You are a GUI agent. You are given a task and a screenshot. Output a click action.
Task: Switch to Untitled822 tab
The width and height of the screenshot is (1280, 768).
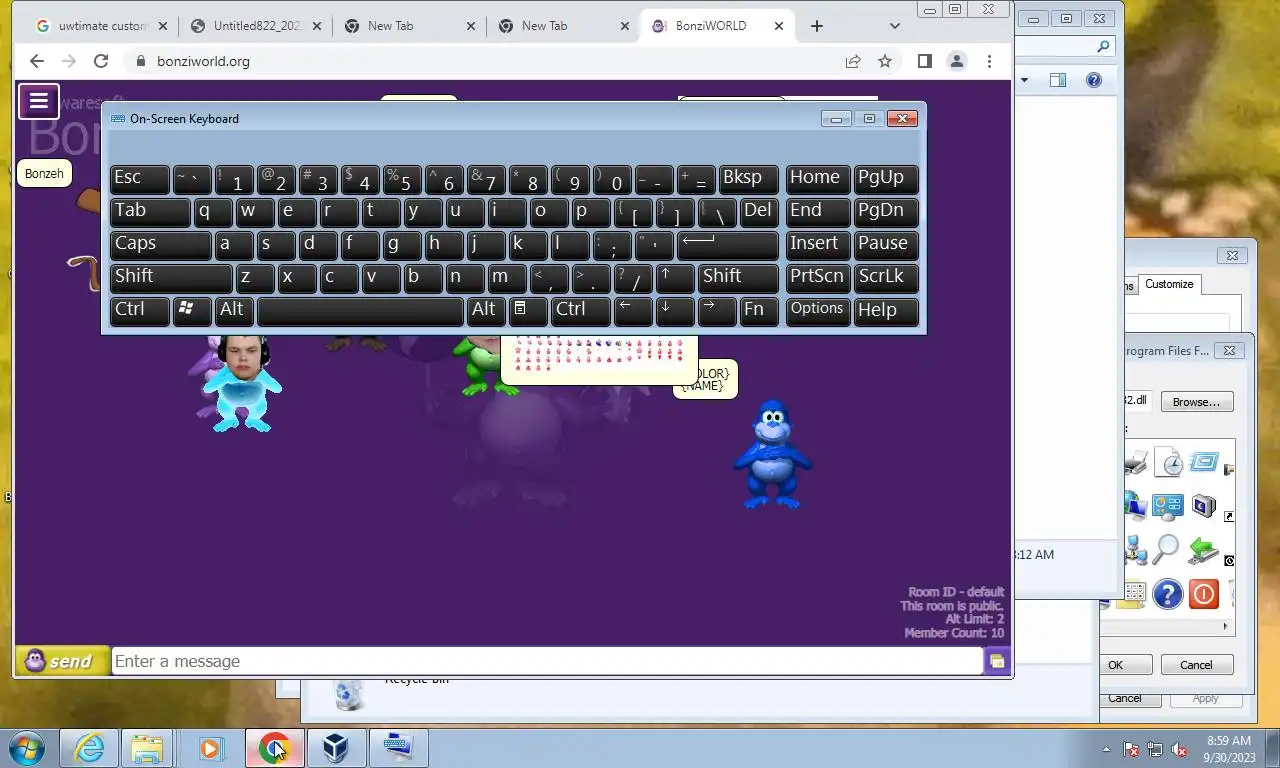[256, 26]
